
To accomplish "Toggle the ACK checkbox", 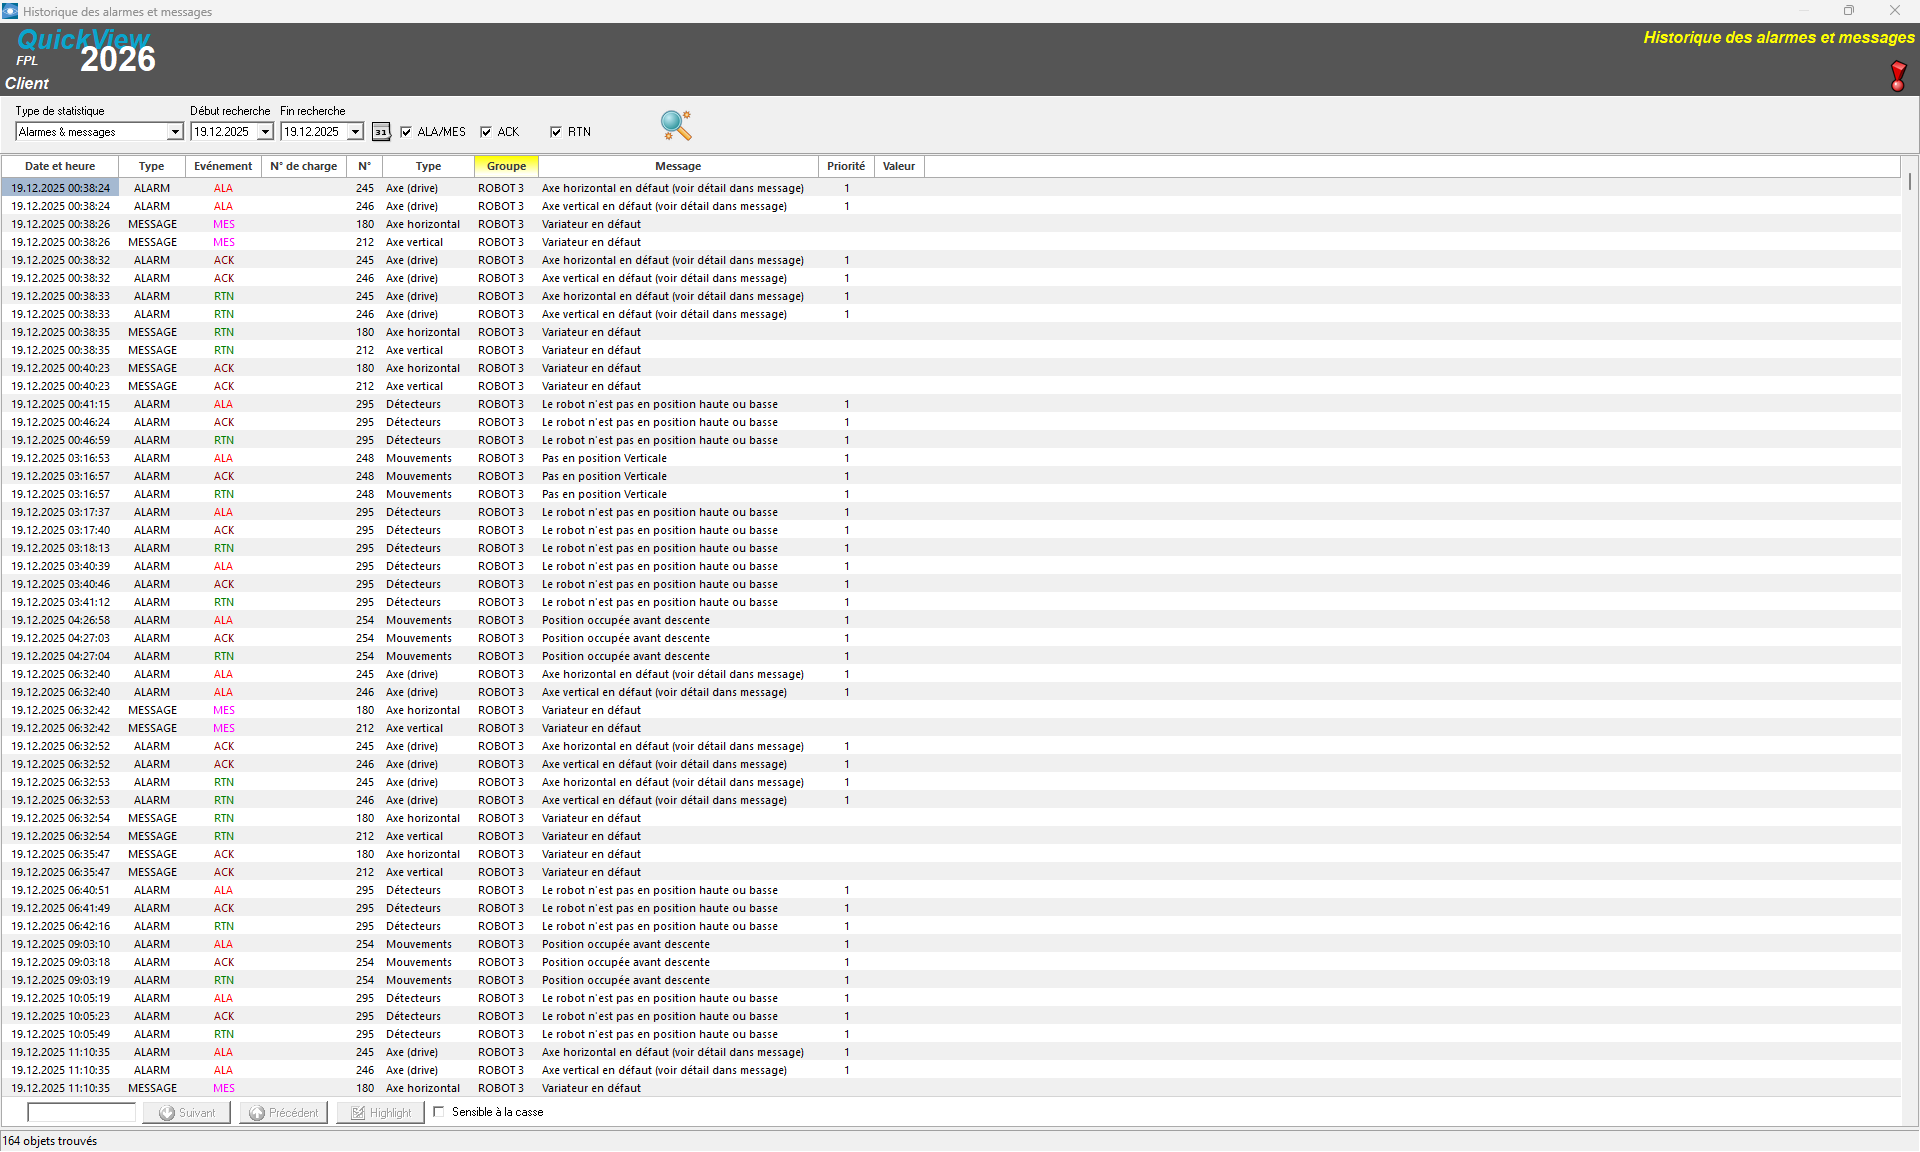I will point(486,132).
